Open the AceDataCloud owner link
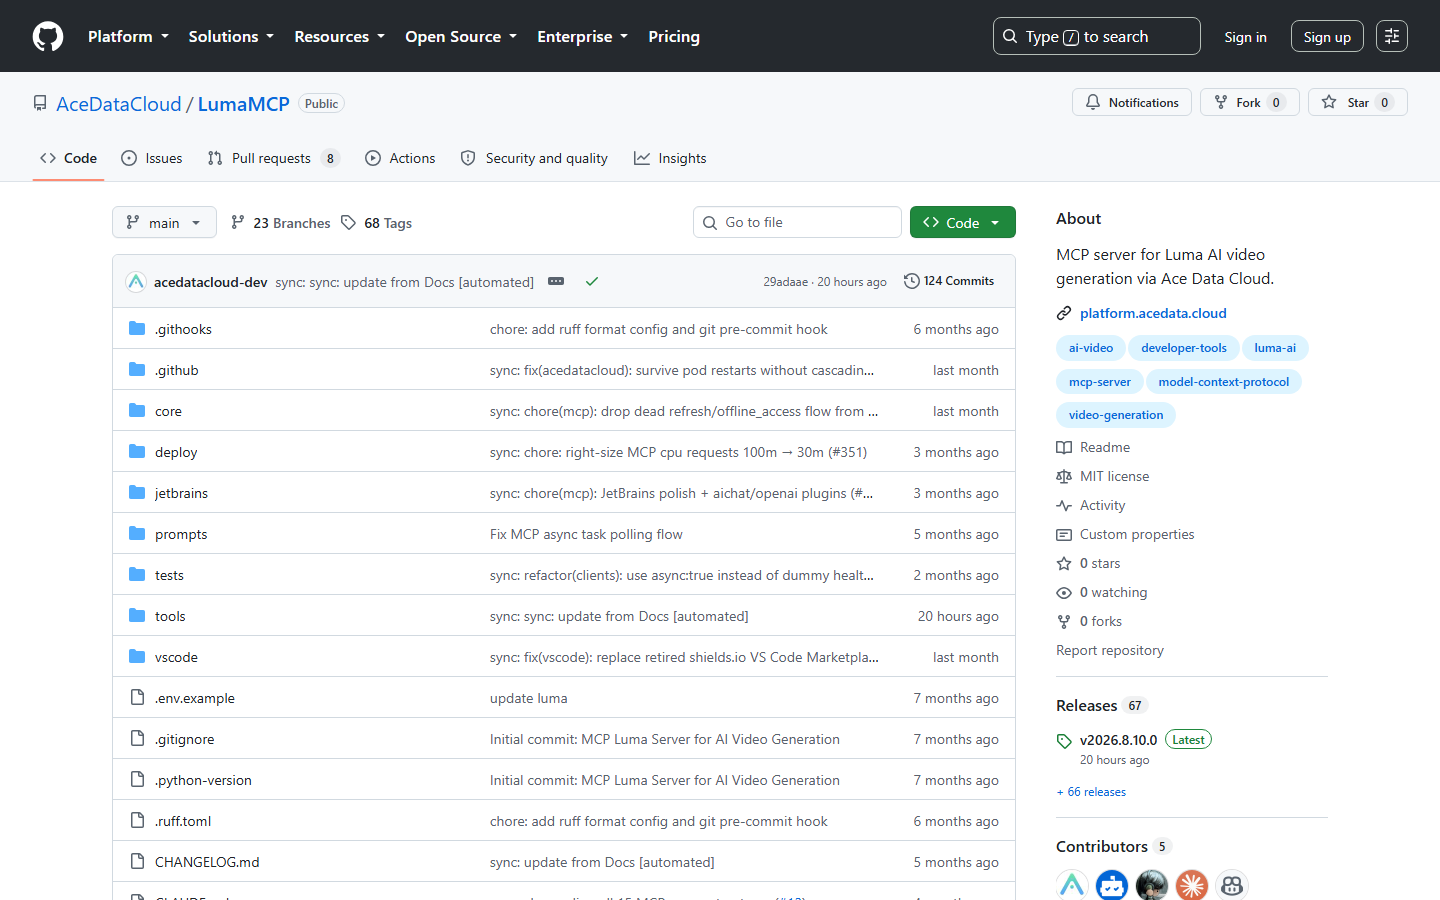Image resolution: width=1440 pixels, height=900 pixels. [x=119, y=104]
